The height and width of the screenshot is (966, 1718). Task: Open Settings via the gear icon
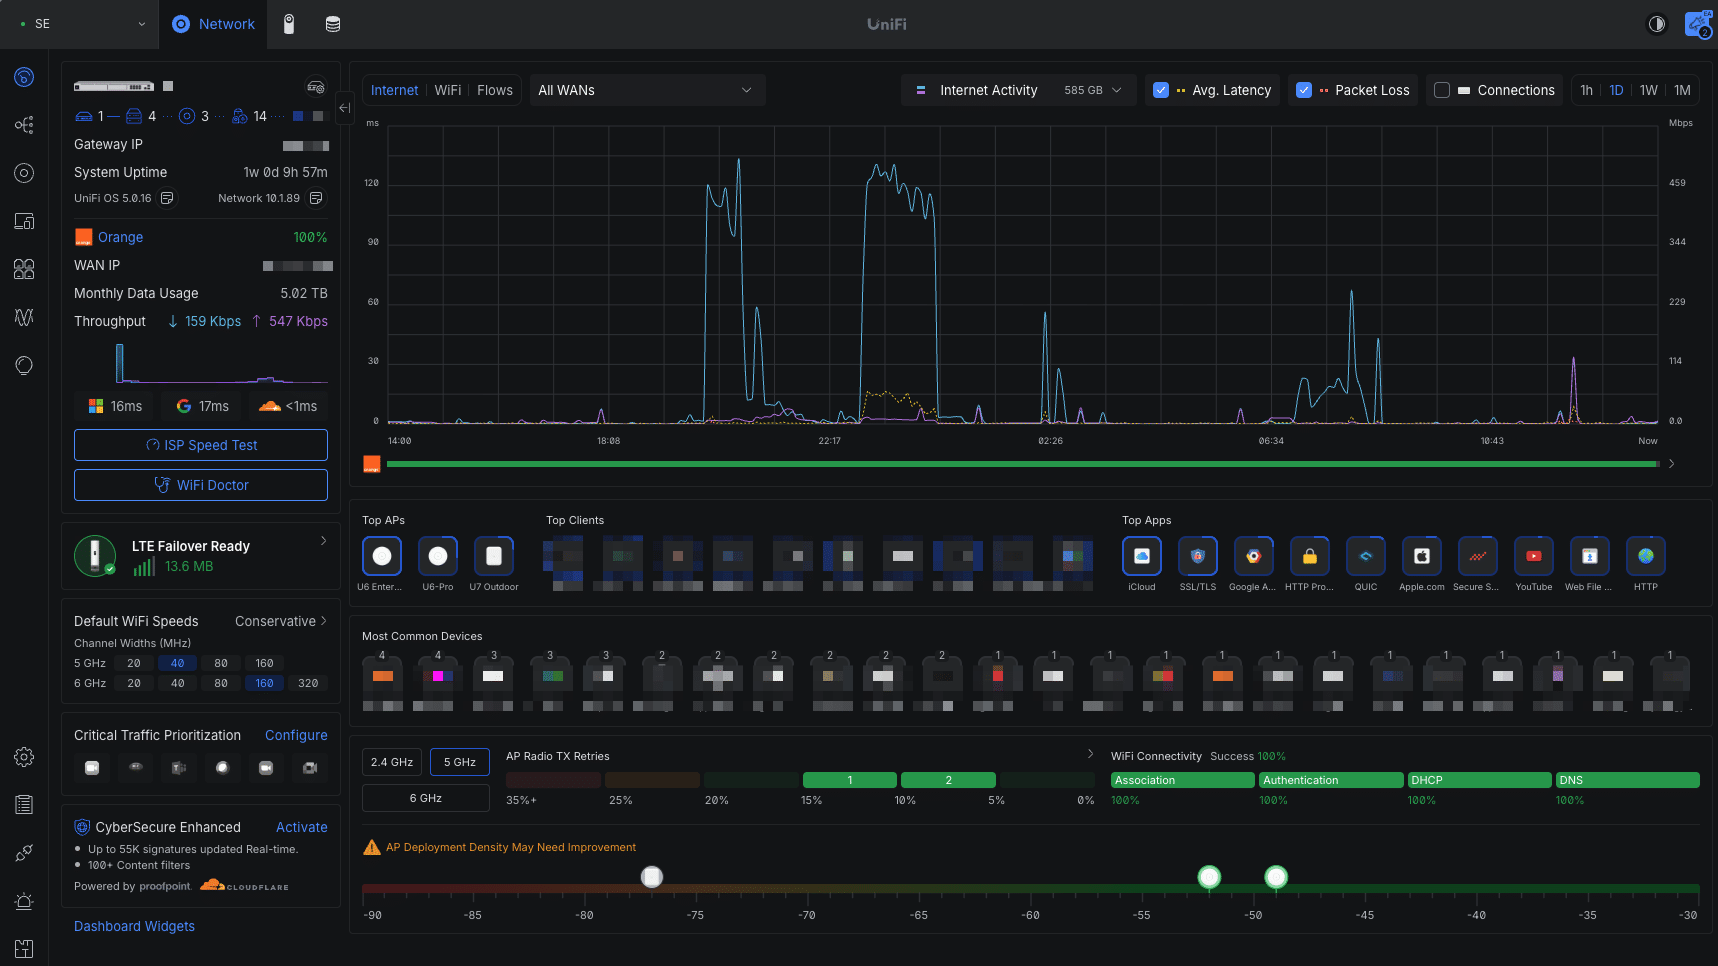click(24, 758)
